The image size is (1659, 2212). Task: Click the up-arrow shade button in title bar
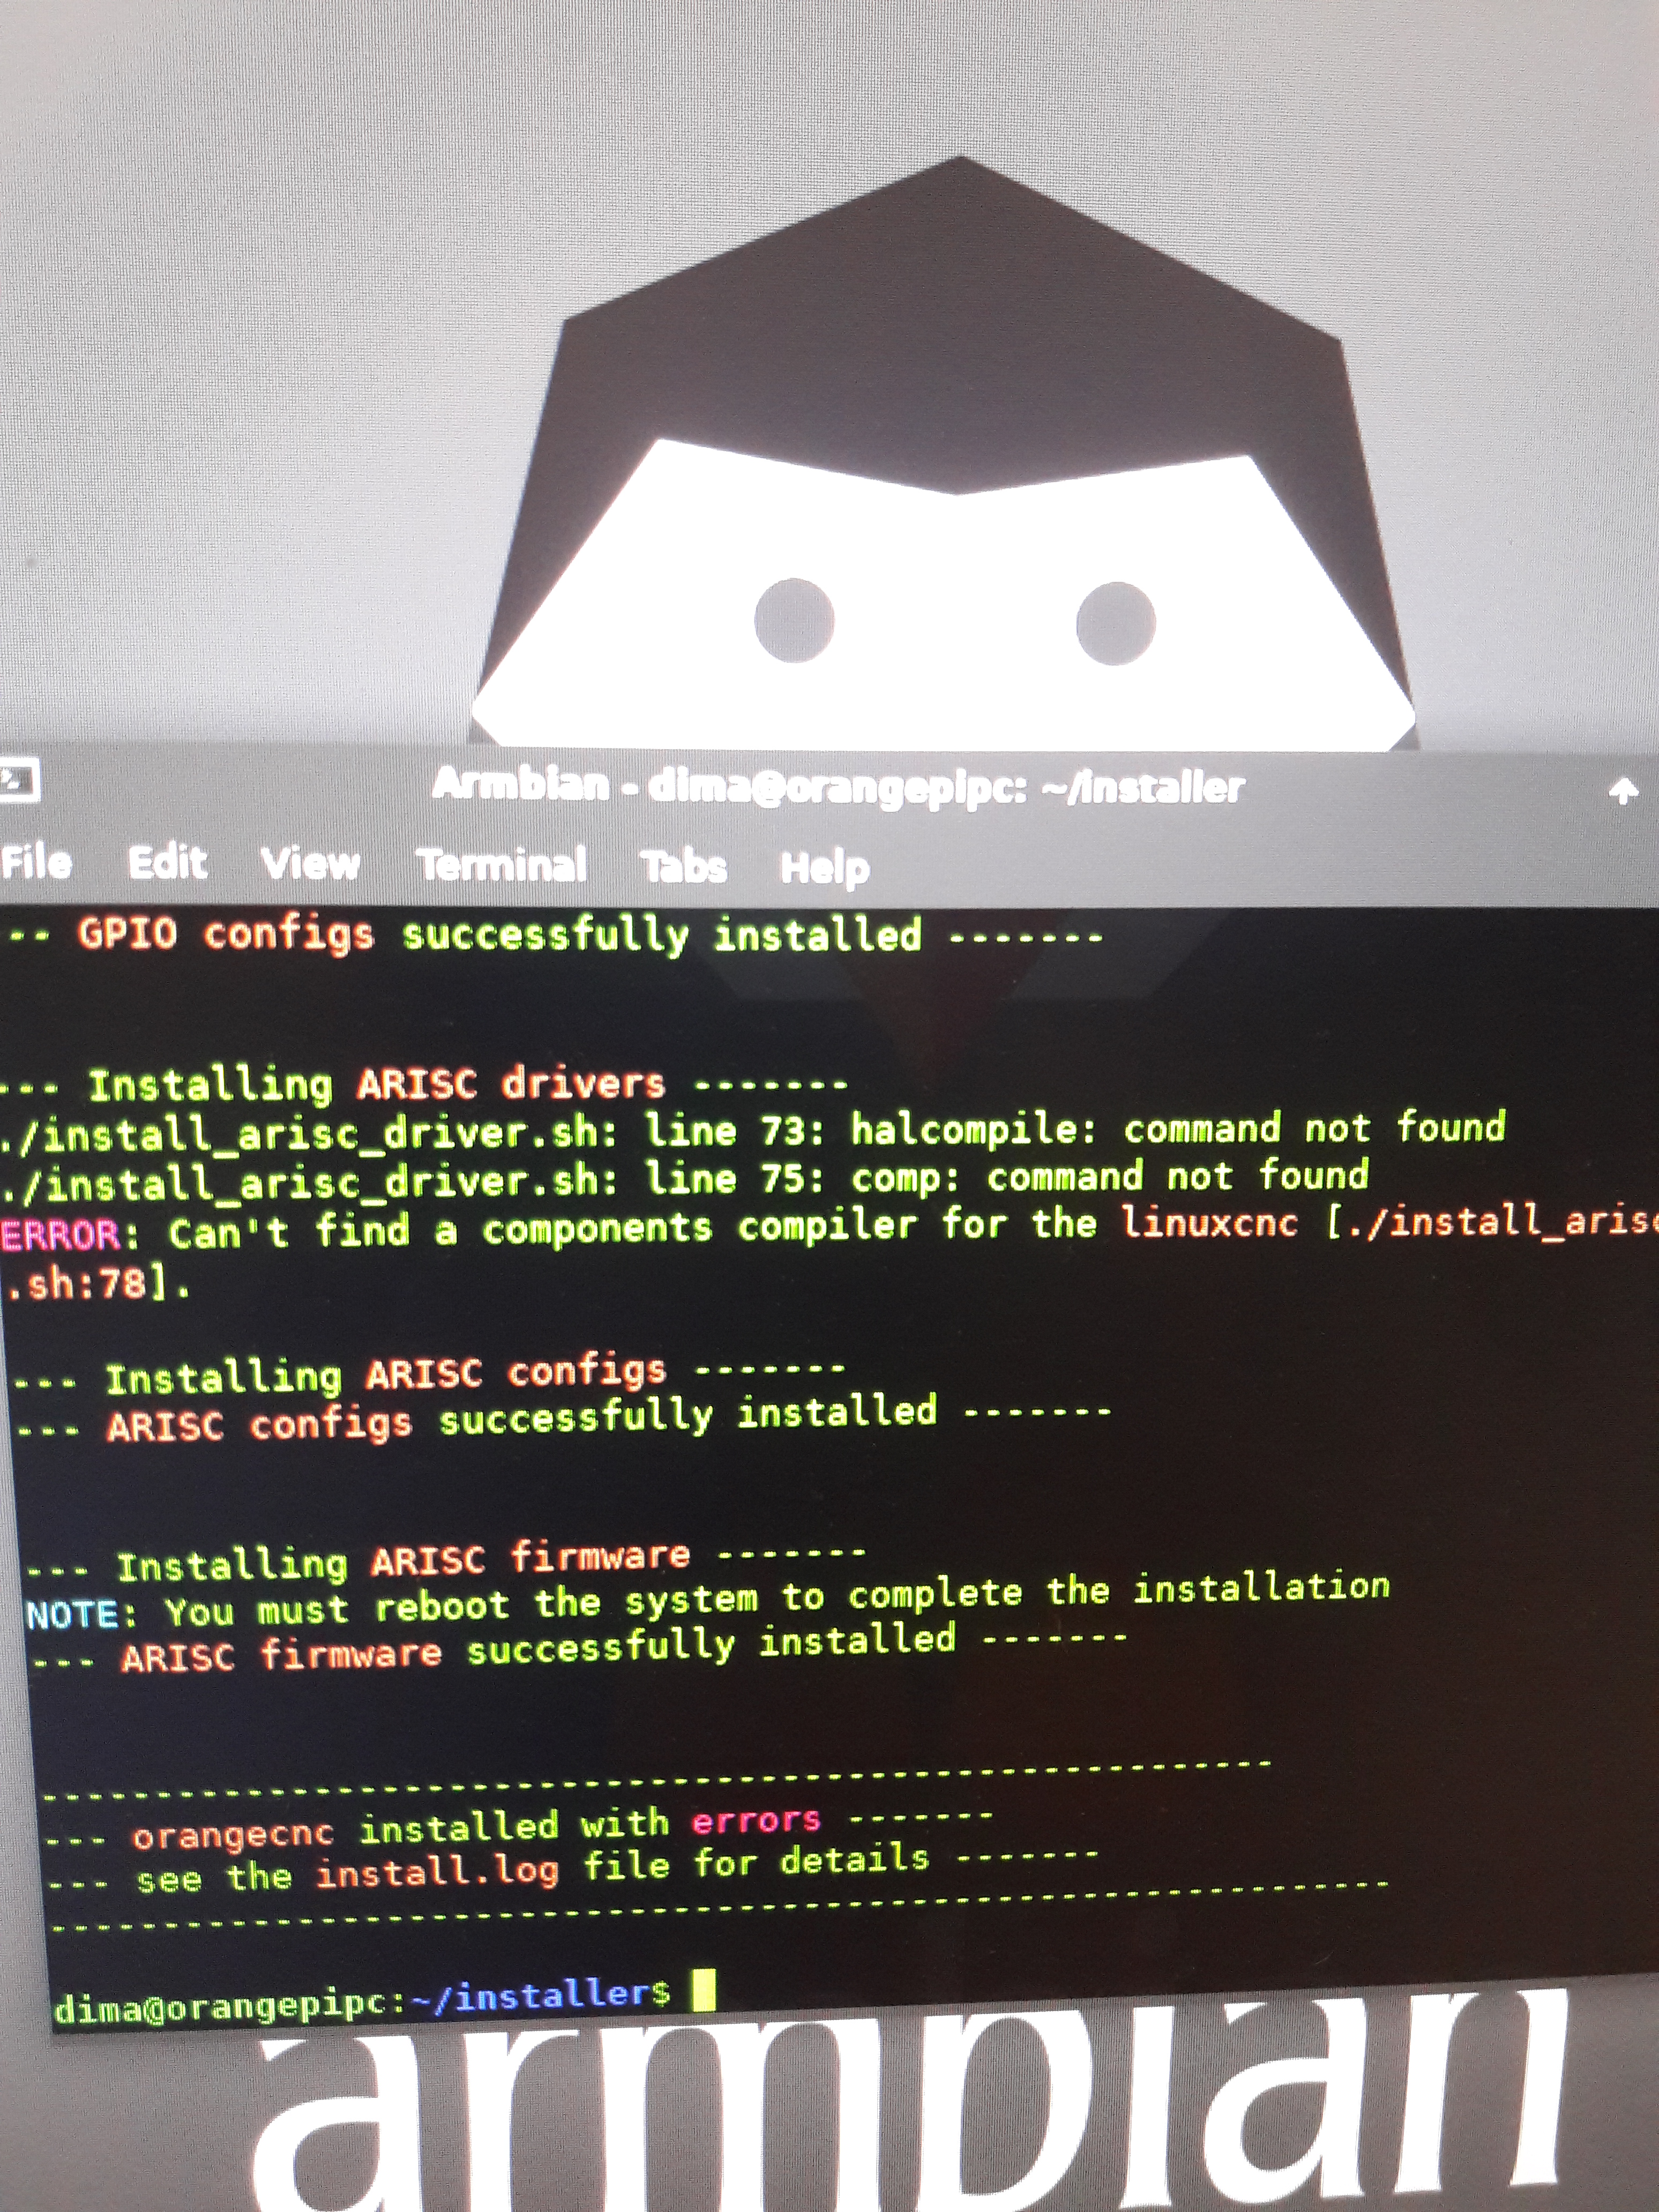[x=1623, y=793]
